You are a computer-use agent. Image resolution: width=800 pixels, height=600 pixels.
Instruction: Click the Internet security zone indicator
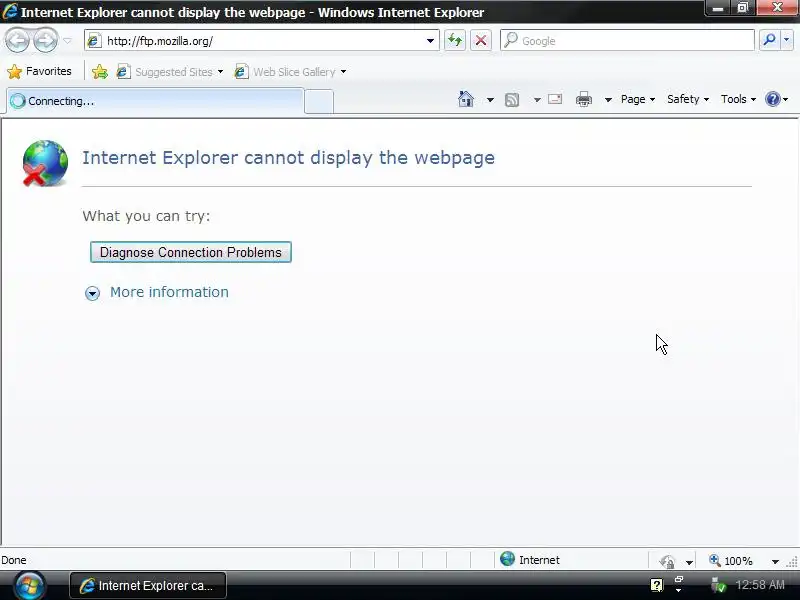click(x=530, y=560)
